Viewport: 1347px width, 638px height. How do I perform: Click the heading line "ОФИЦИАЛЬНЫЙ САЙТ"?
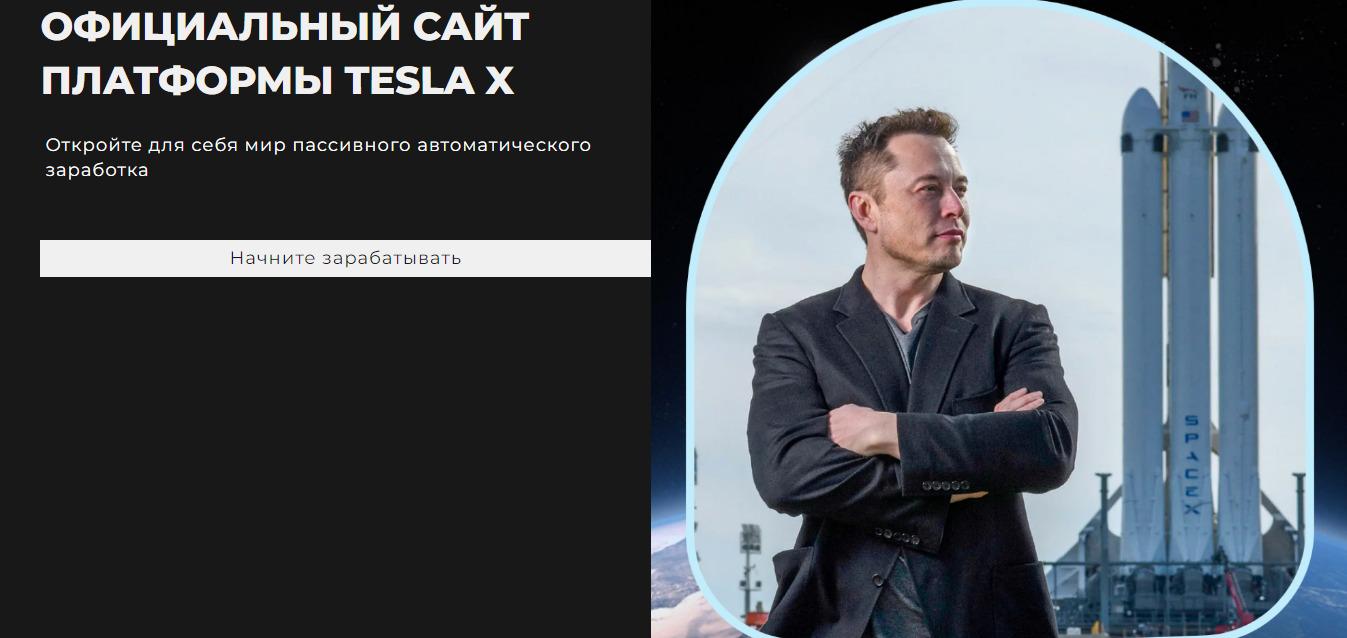pos(284,27)
